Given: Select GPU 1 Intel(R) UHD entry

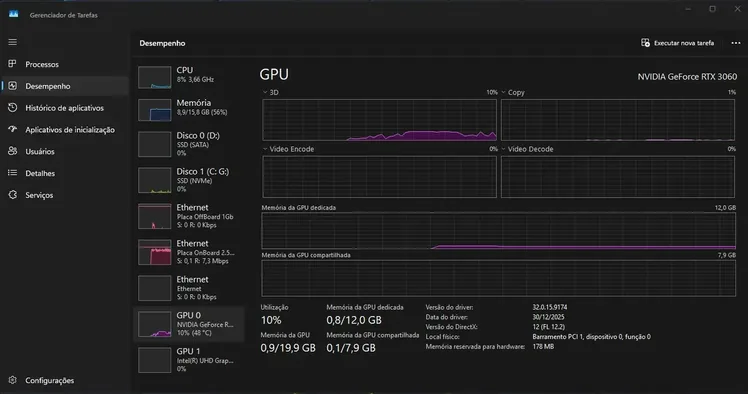Looking at the screenshot, I should [x=189, y=361].
